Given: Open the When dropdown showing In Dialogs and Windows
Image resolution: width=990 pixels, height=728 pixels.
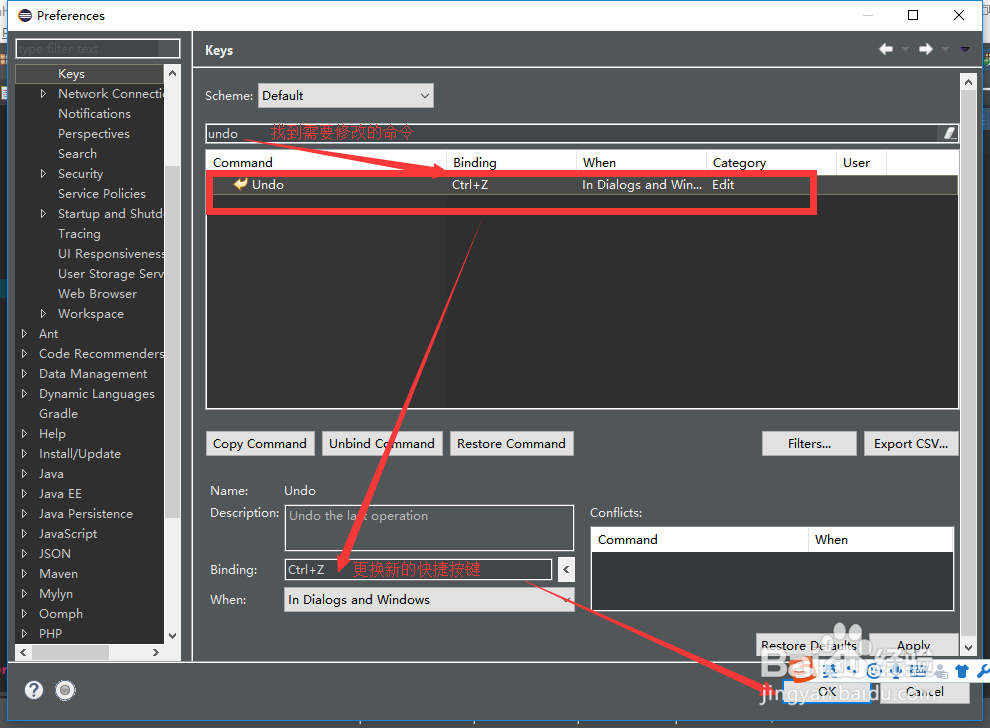Looking at the screenshot, I should point(429,600).
